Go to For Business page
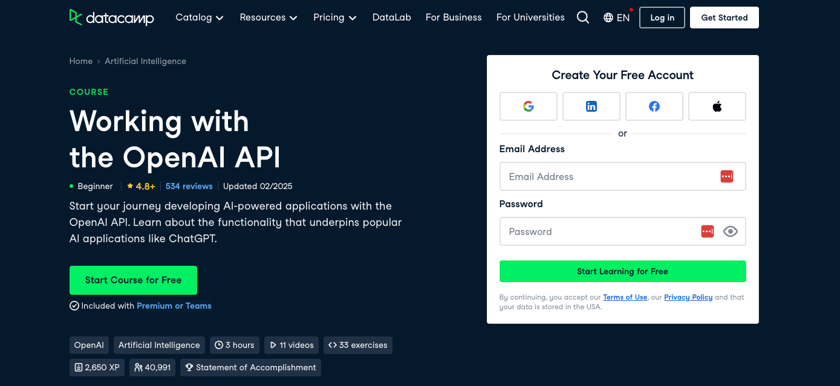 [454, 18]
